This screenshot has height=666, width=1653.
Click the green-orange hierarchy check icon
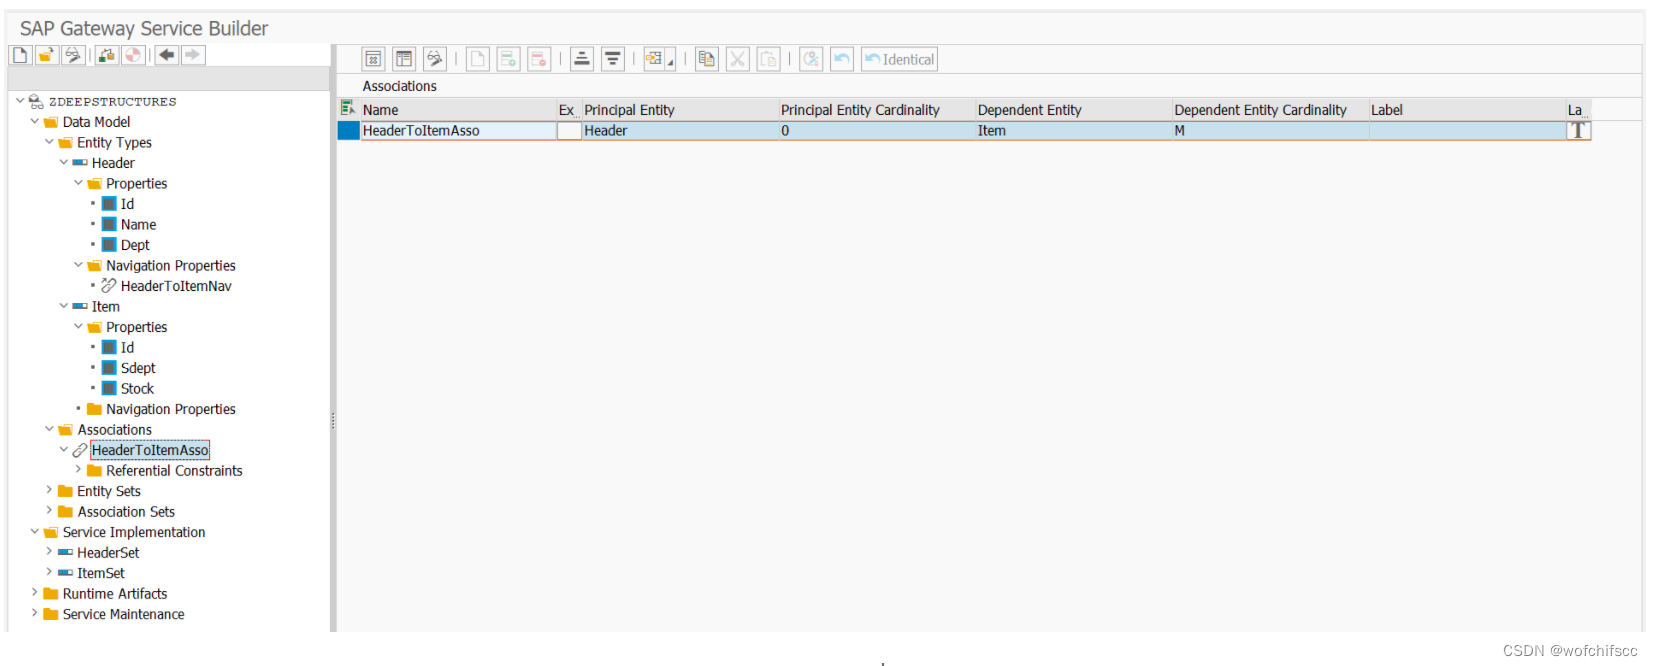coord(107,55)
